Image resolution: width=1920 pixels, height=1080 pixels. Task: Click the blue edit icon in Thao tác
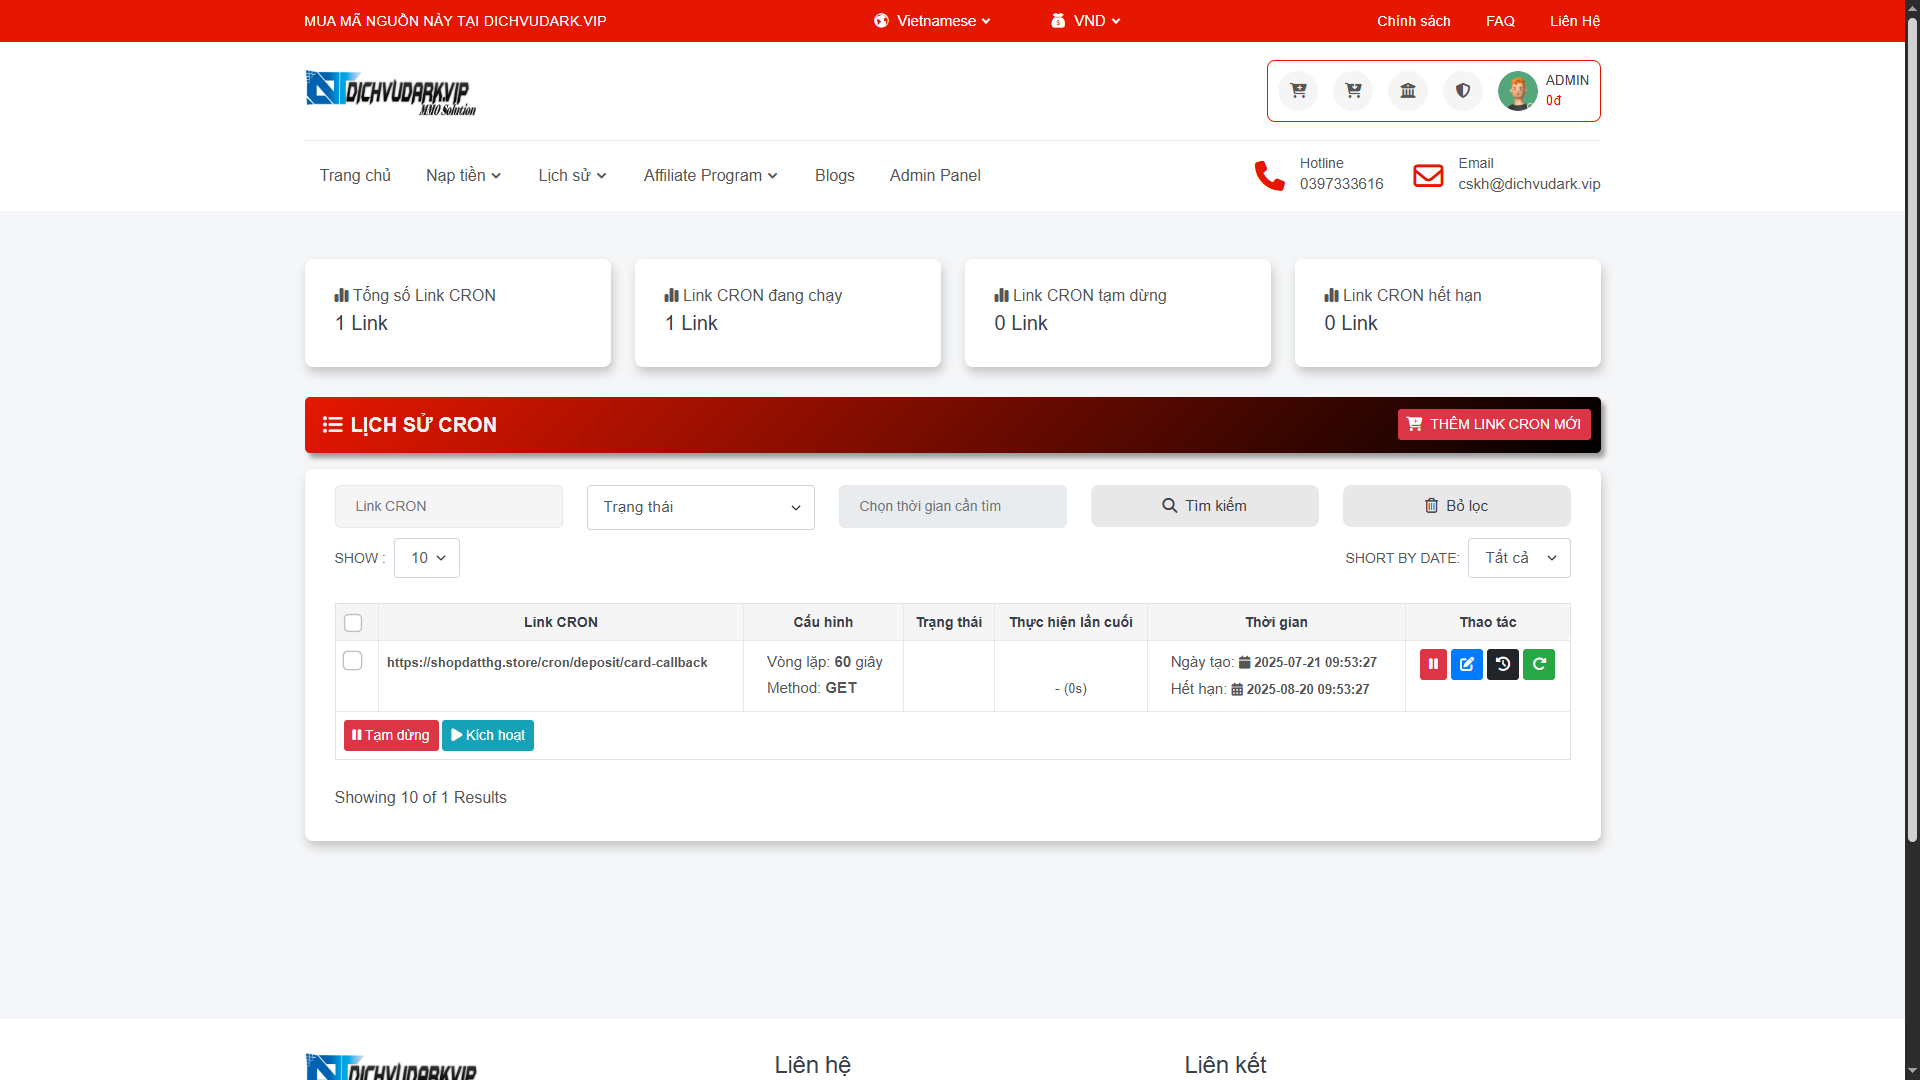1467,664
